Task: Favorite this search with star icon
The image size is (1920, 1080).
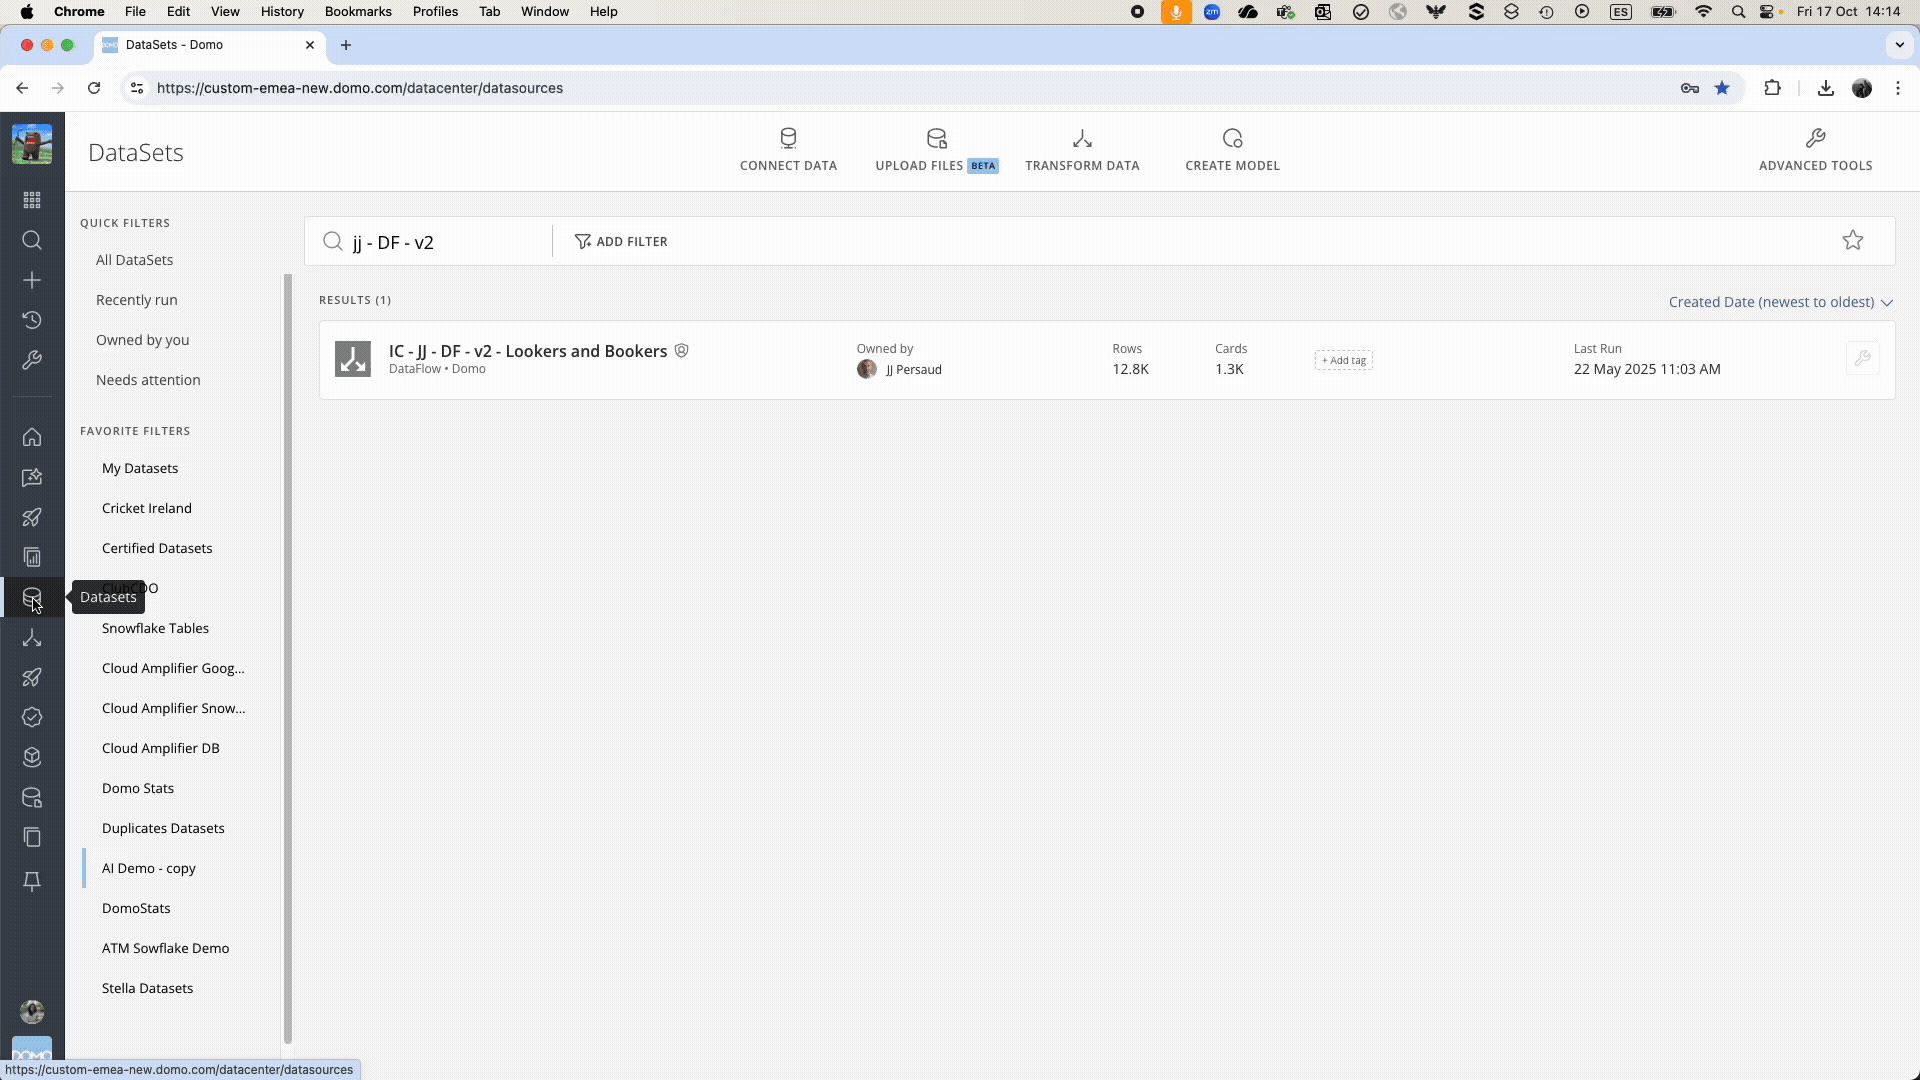Action: 1852,241
